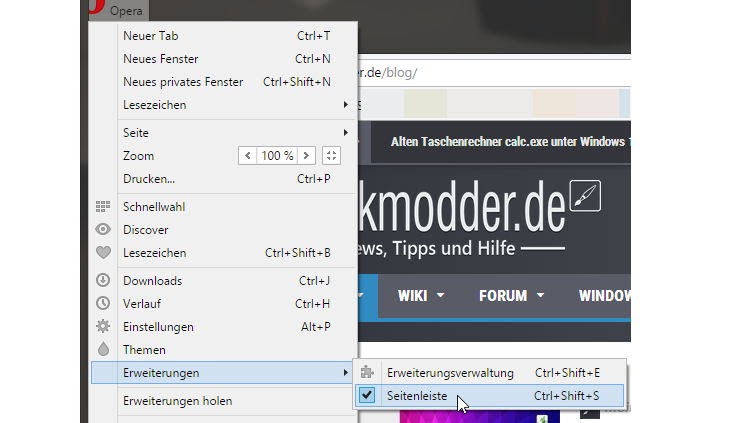Viewport: 753px width, 423px height.
Task: Open the WIKI dropdown on the website
Action: coord(421,296)
